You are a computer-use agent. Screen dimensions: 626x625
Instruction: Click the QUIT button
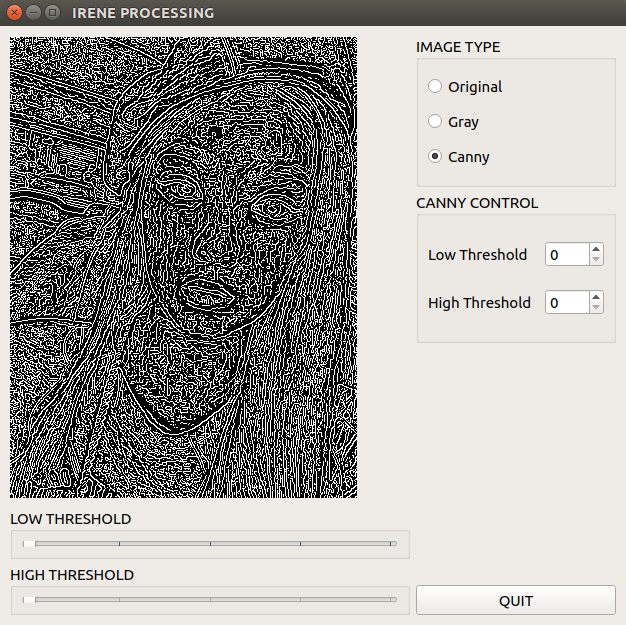(x=516, y=600)
